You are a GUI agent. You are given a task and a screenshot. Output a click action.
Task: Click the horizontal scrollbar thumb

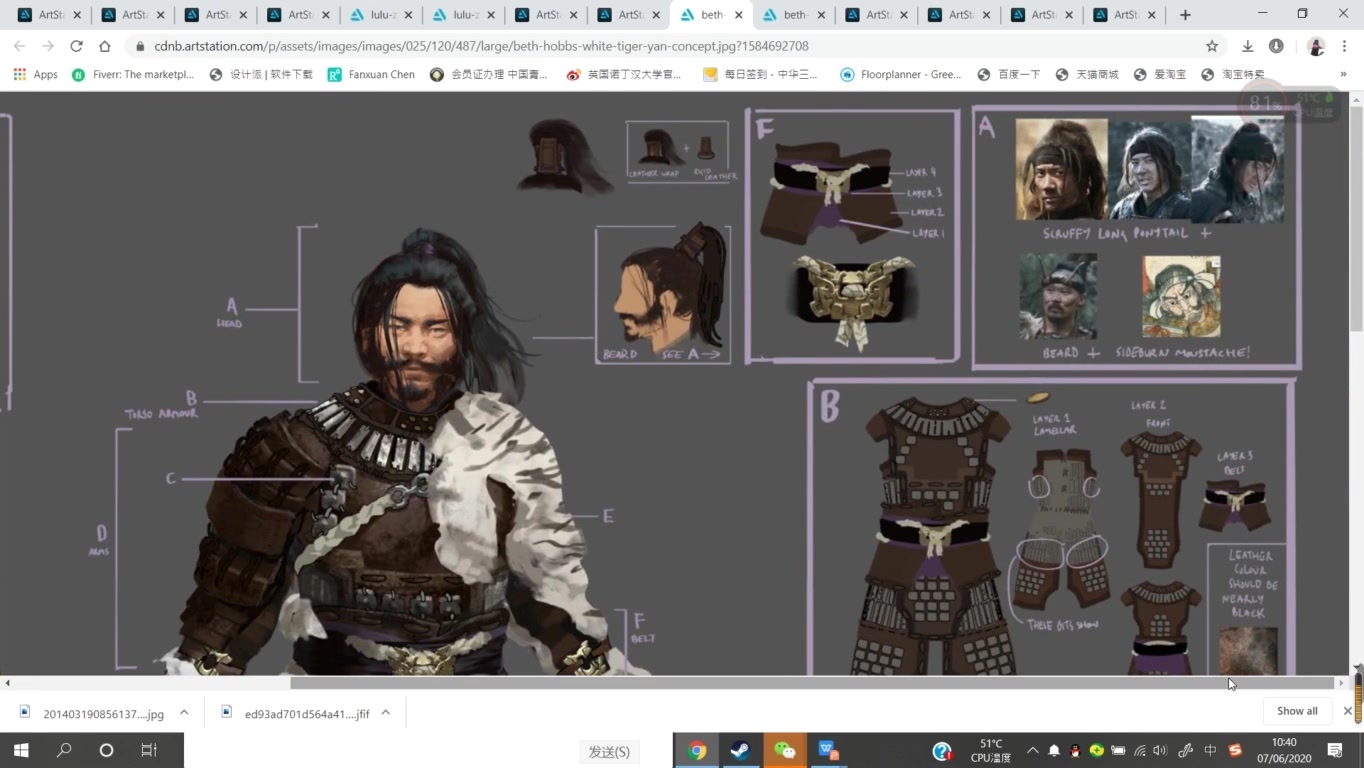(x=812, y=683)
